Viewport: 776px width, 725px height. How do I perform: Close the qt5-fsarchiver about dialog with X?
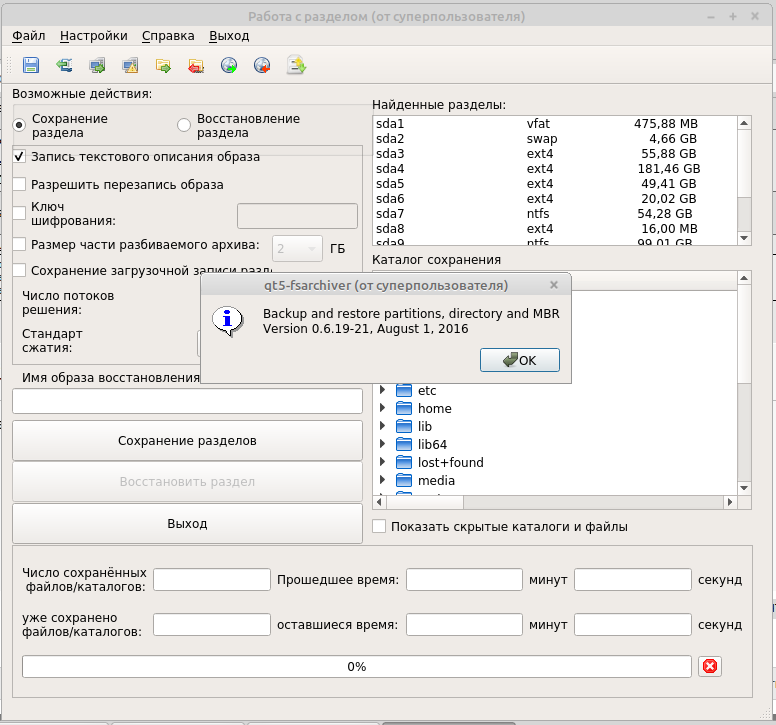(x=554, y=285)
